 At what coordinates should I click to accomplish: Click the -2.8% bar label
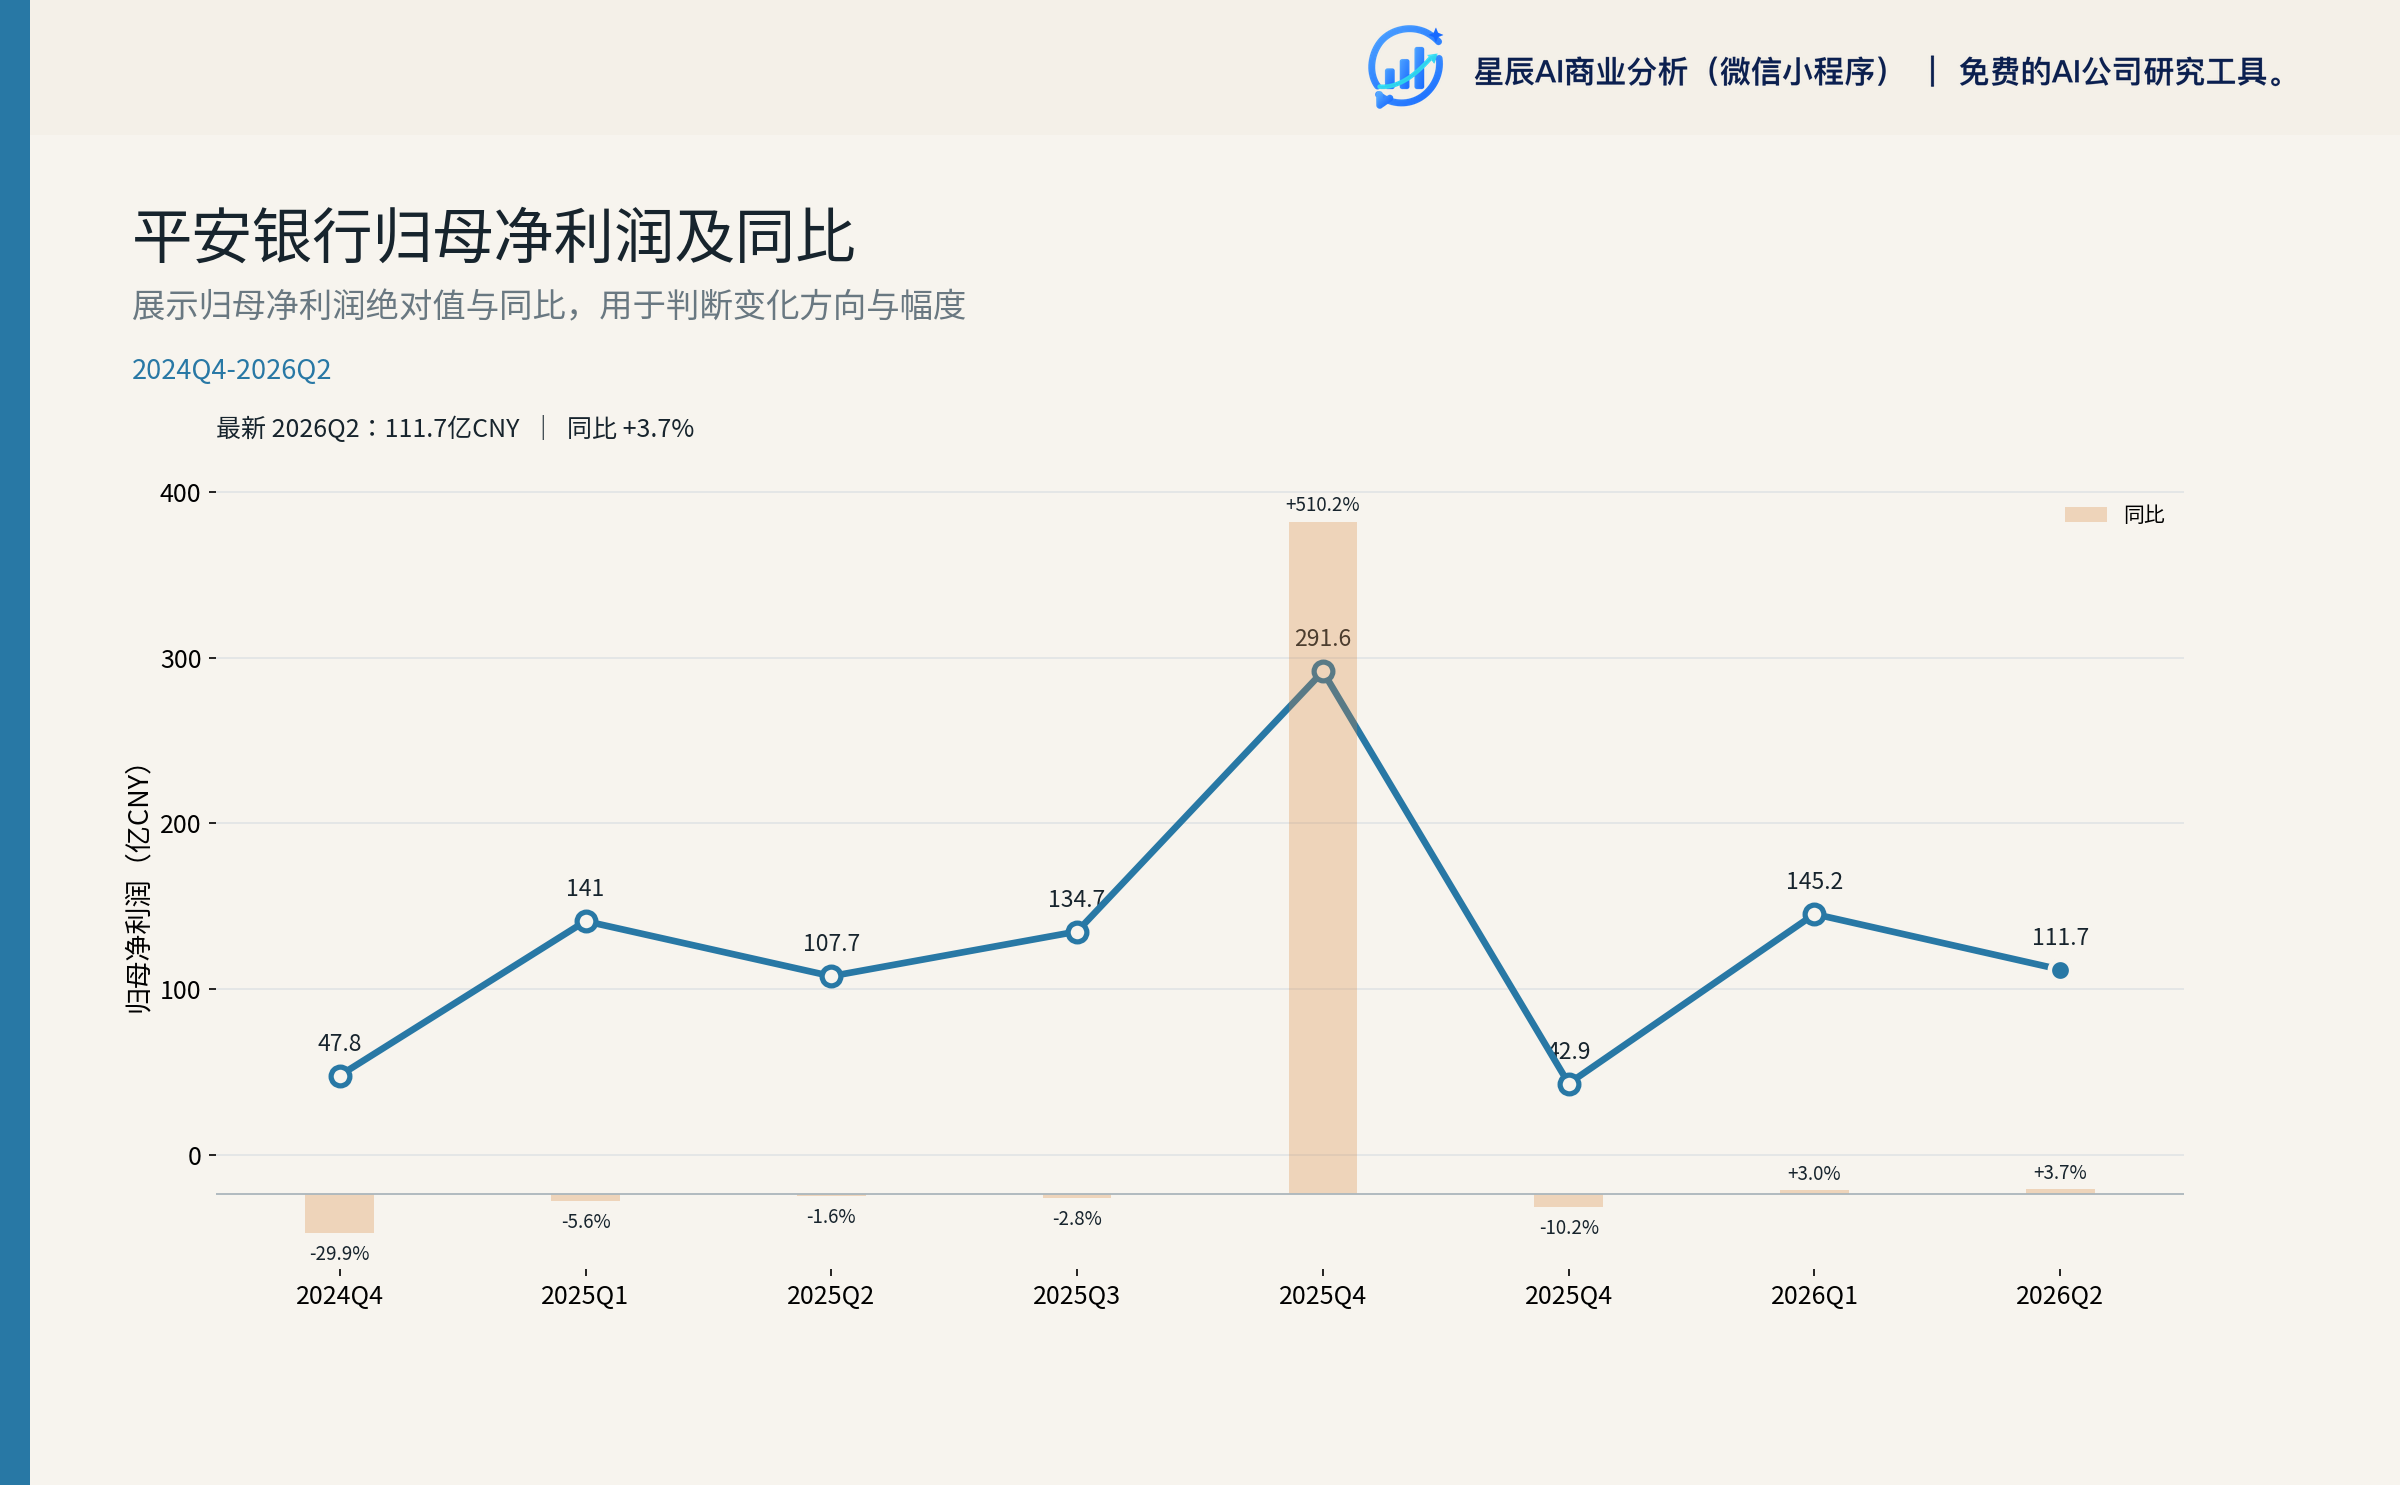tap(1077, 1218)
